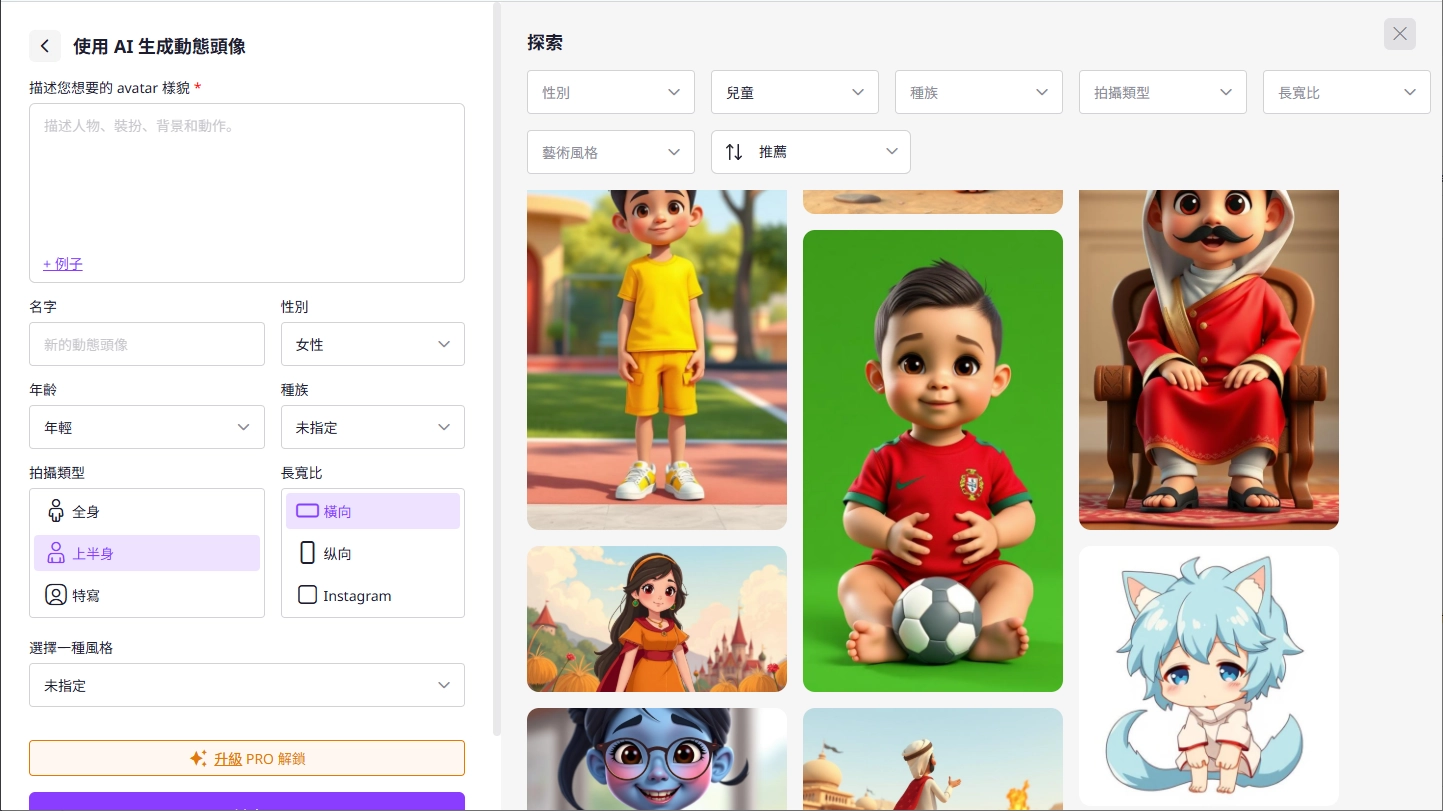Click the portrait 纵向 rectangle icon

(x=308, y=553)
